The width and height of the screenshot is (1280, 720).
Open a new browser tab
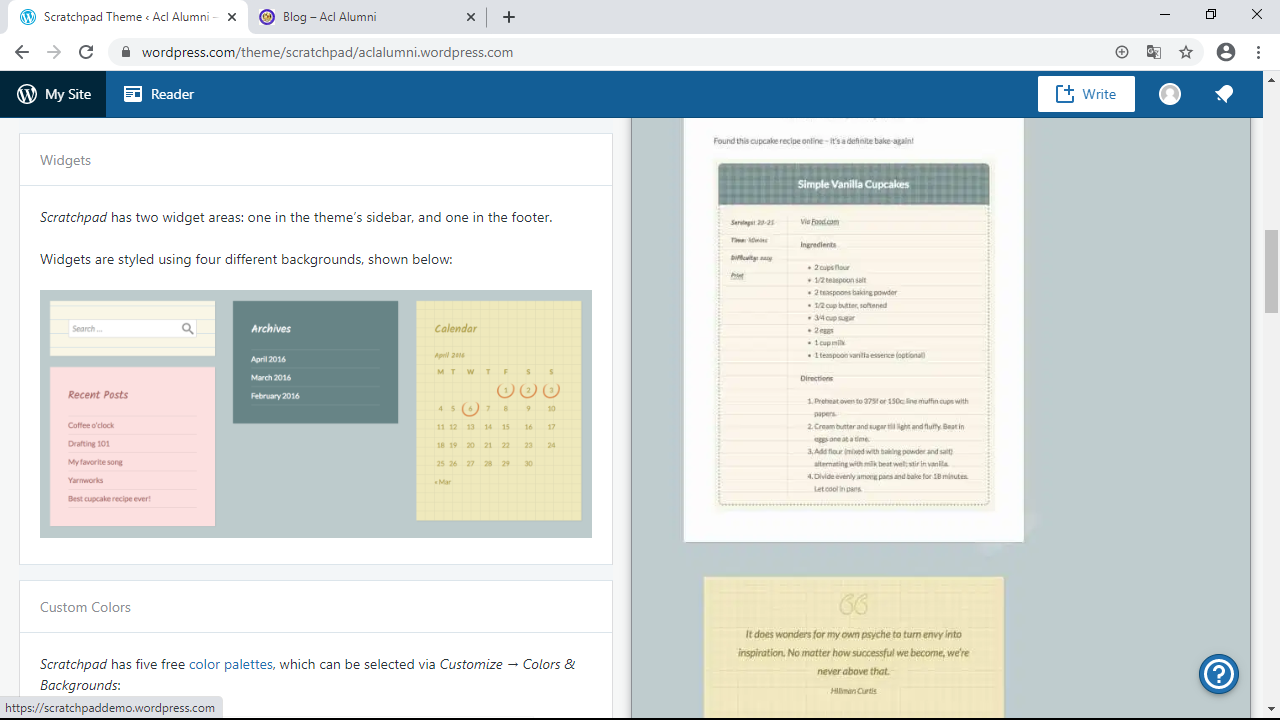coord(509,17)
